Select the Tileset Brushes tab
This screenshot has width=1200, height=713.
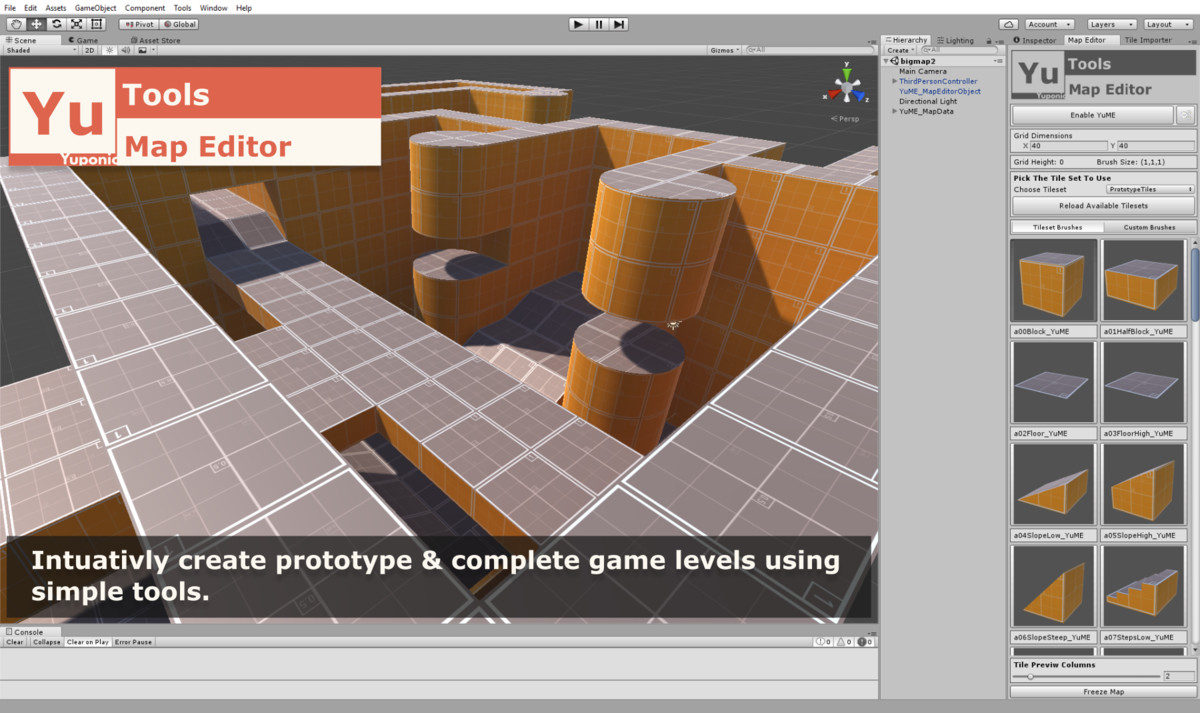pyautogui.click(x=1057, y=227)
